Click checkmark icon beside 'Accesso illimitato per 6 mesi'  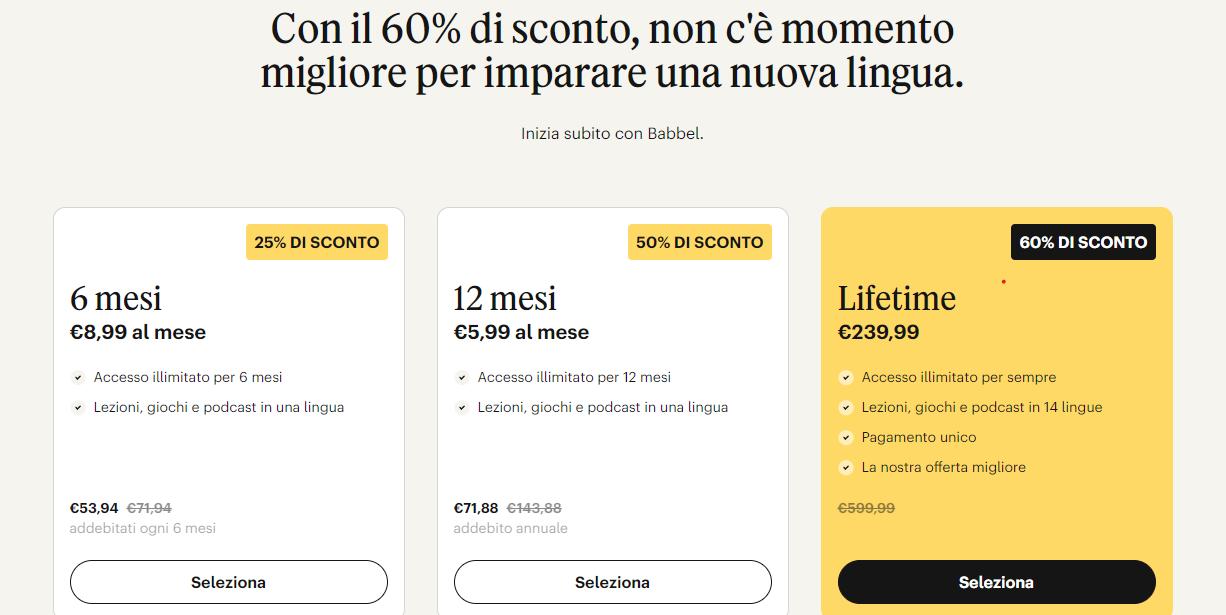point(78,378)
